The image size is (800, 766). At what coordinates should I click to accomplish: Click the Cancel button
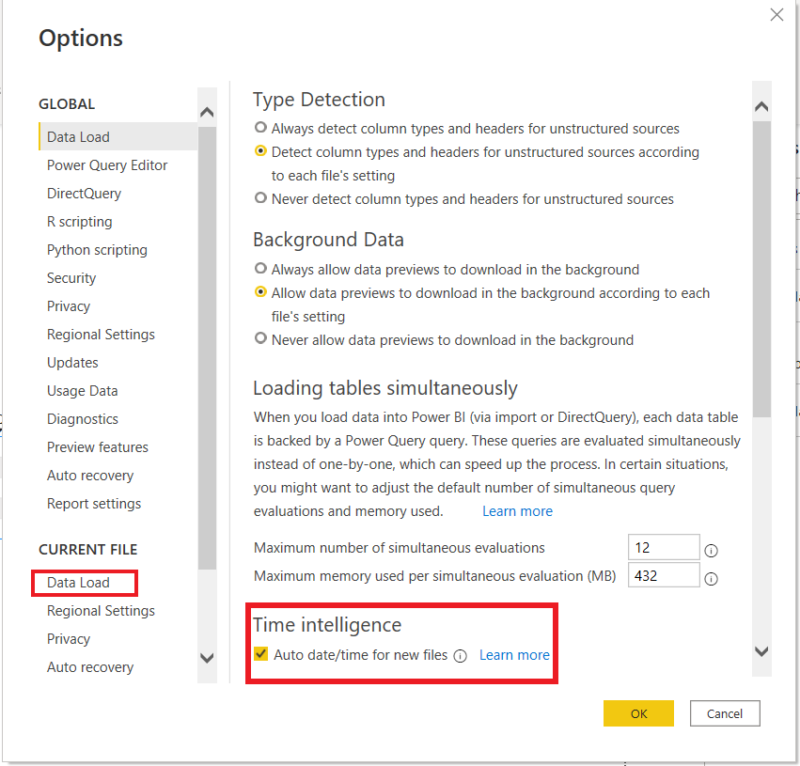[725, 713]
